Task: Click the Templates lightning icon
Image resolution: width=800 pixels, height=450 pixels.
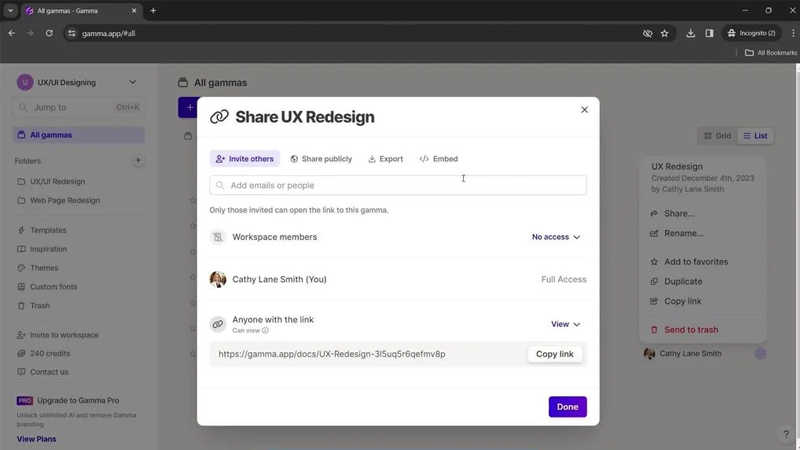Action: [x=21, y=230]
